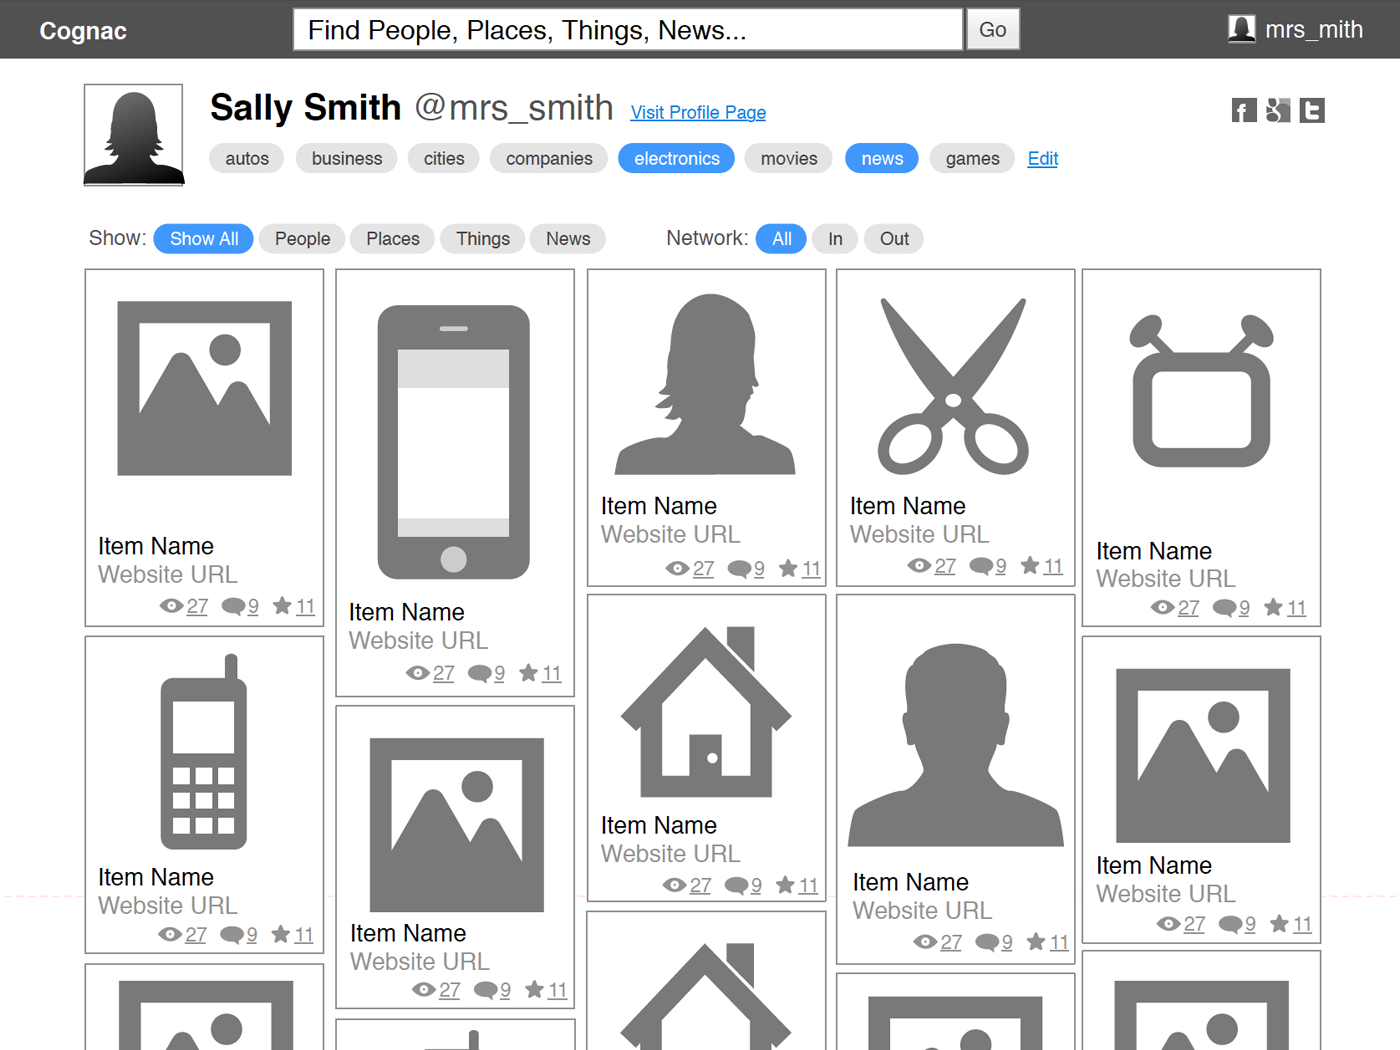Filter items by News in Show row
This screenshot has width=1400, height=1050.
point(568,238)
